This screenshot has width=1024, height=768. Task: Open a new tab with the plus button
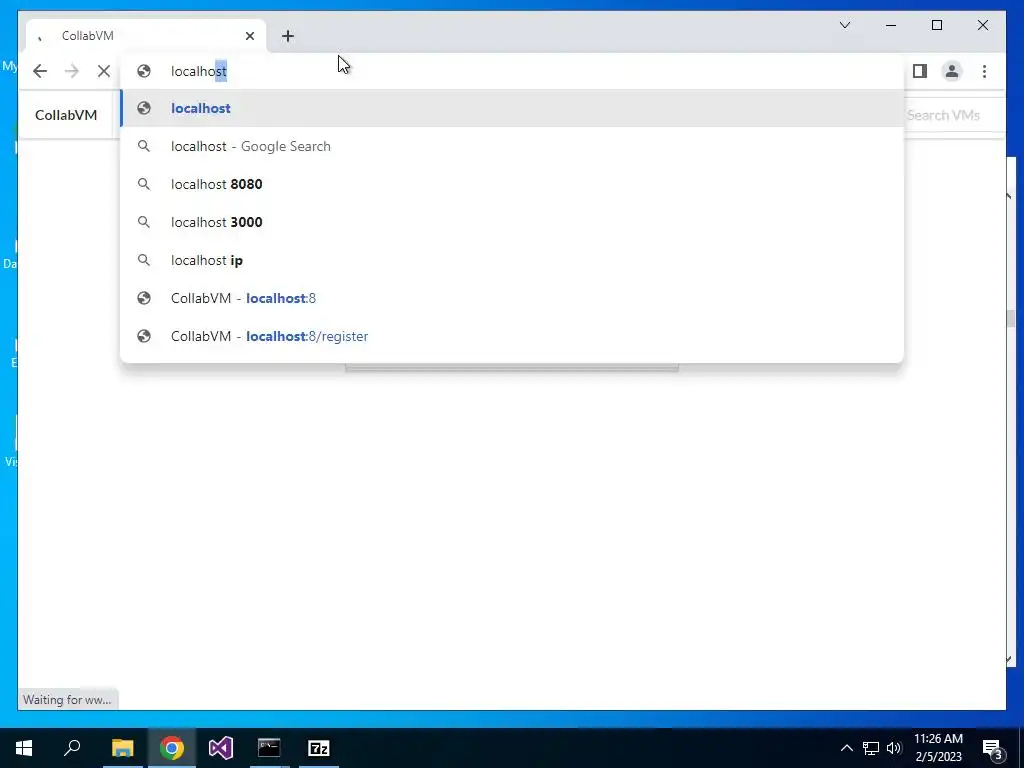point(288,36)
